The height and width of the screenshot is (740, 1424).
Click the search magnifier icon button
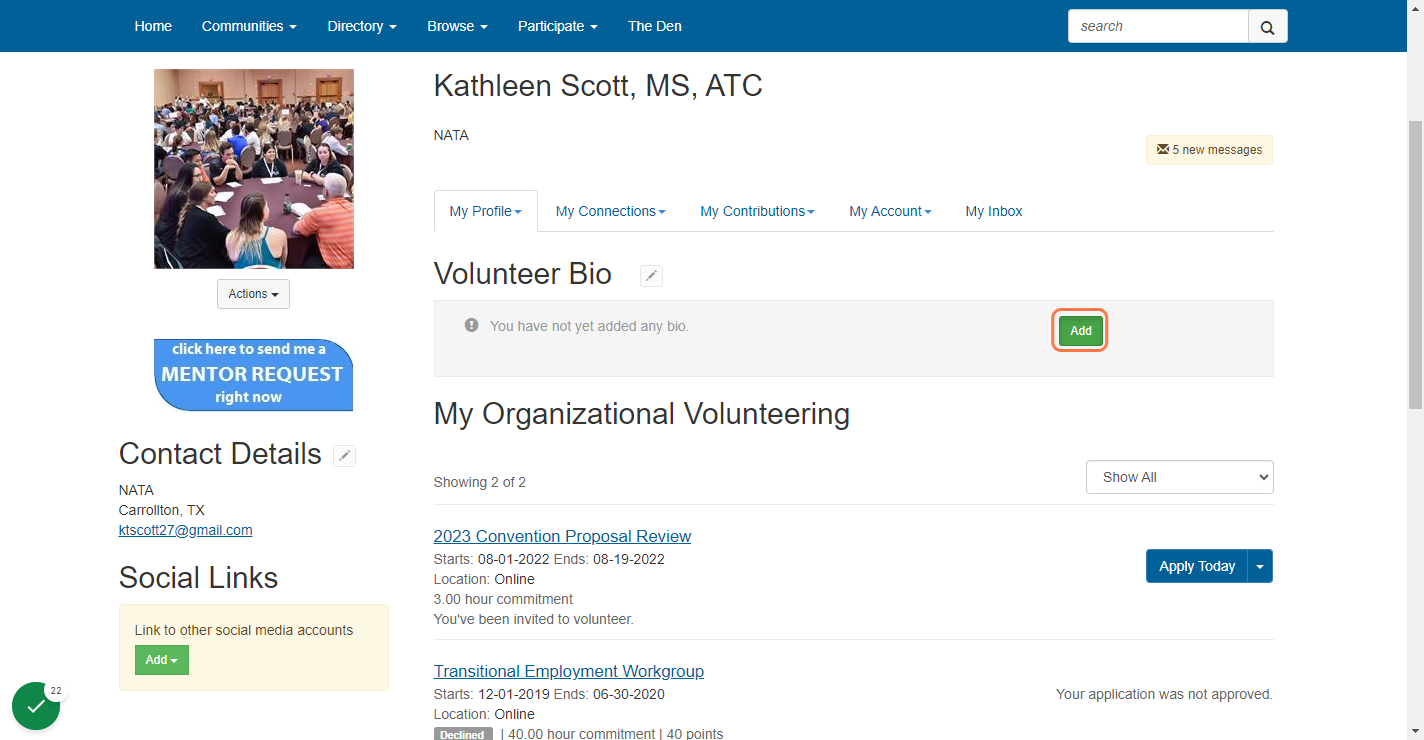tap(1267, 27)
